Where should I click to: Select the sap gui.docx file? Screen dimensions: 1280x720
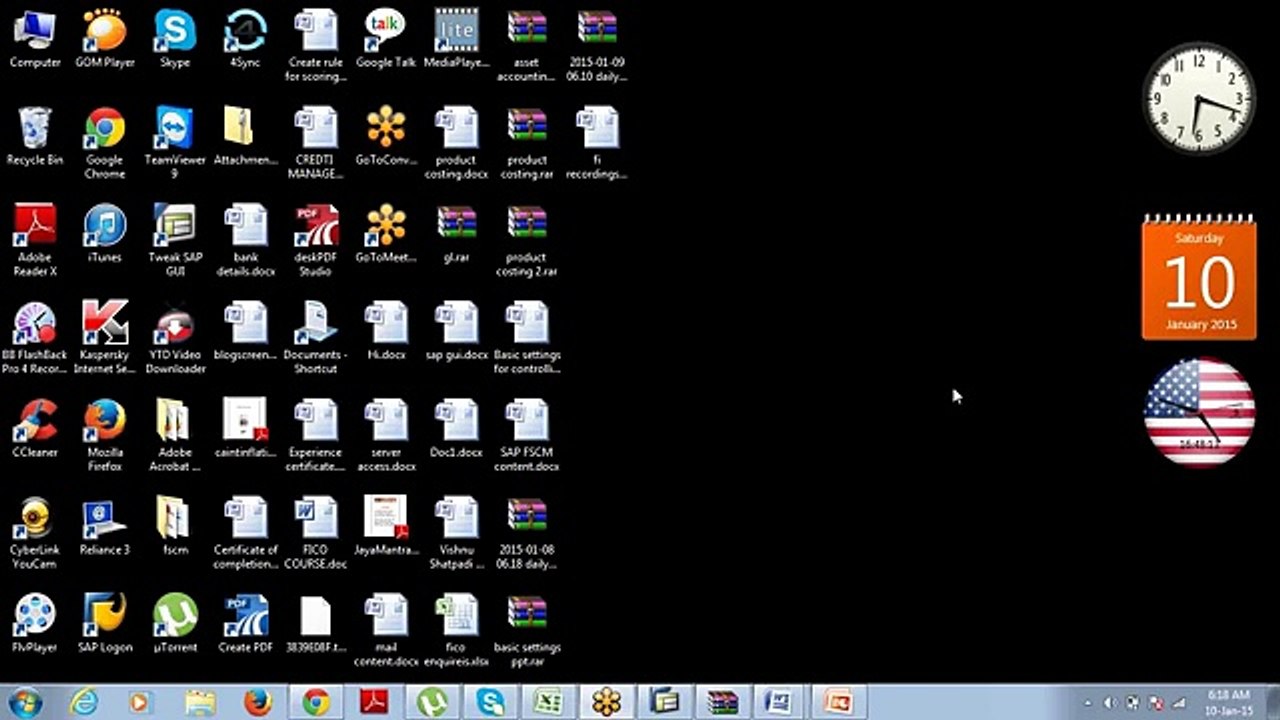456,331
